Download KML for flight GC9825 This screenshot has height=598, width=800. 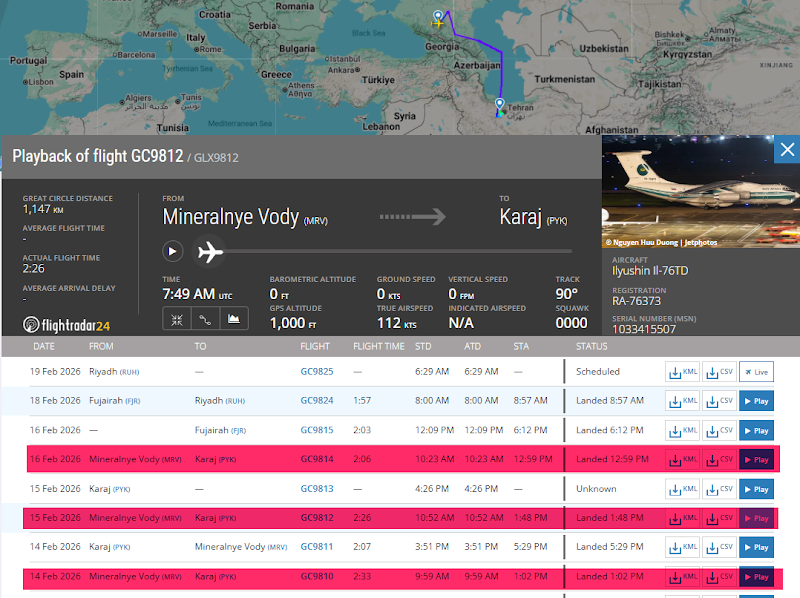tap(684, 372)
